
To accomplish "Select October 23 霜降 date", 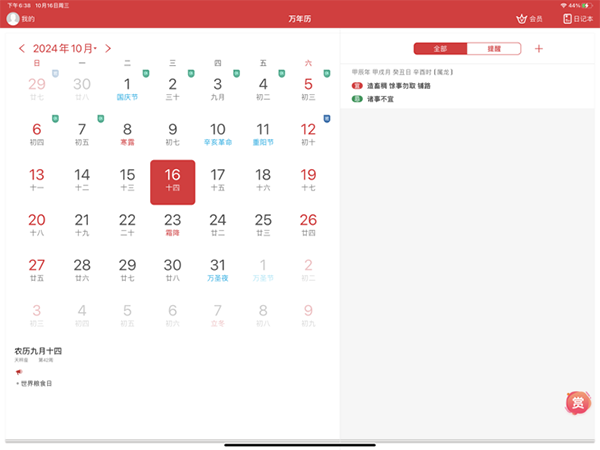I will pos(172,225).
